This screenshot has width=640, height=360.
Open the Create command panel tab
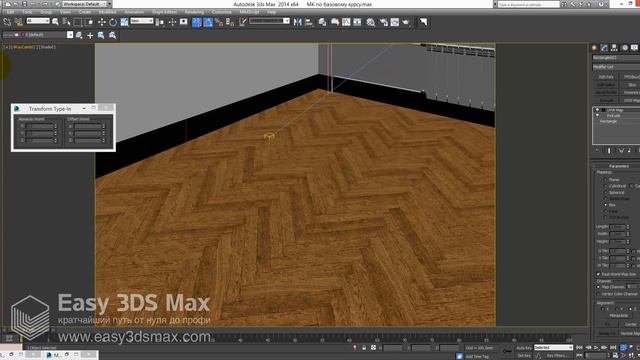(594, 48)
